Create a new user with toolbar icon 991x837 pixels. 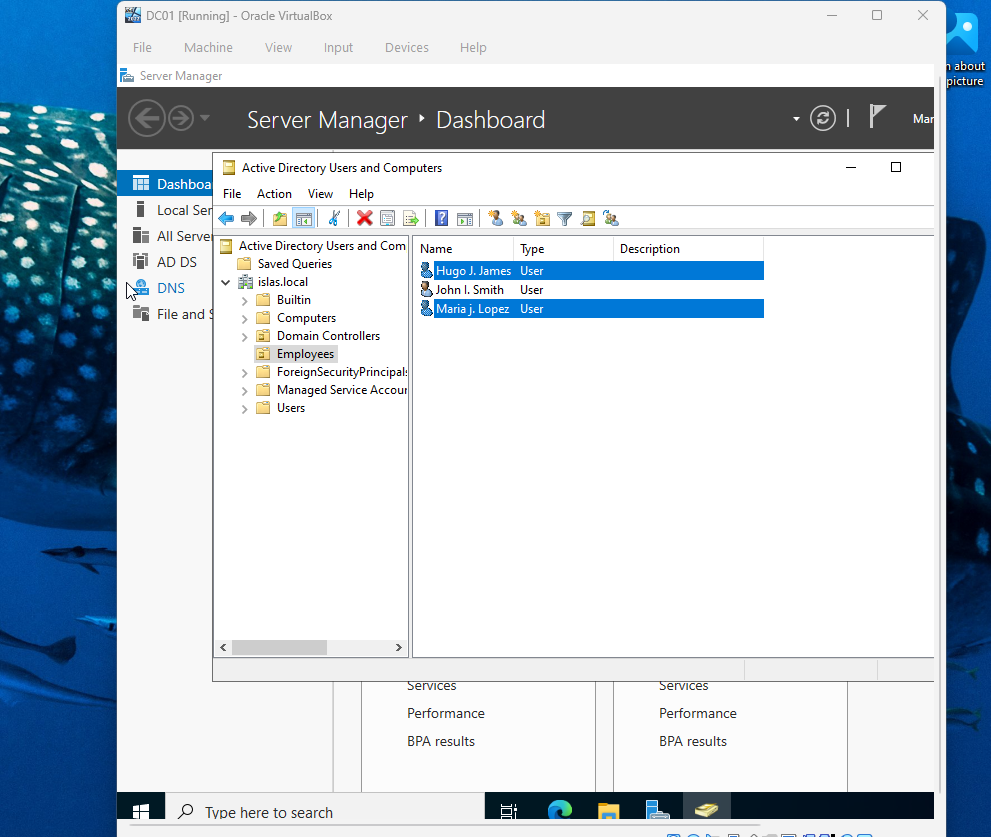496,219
